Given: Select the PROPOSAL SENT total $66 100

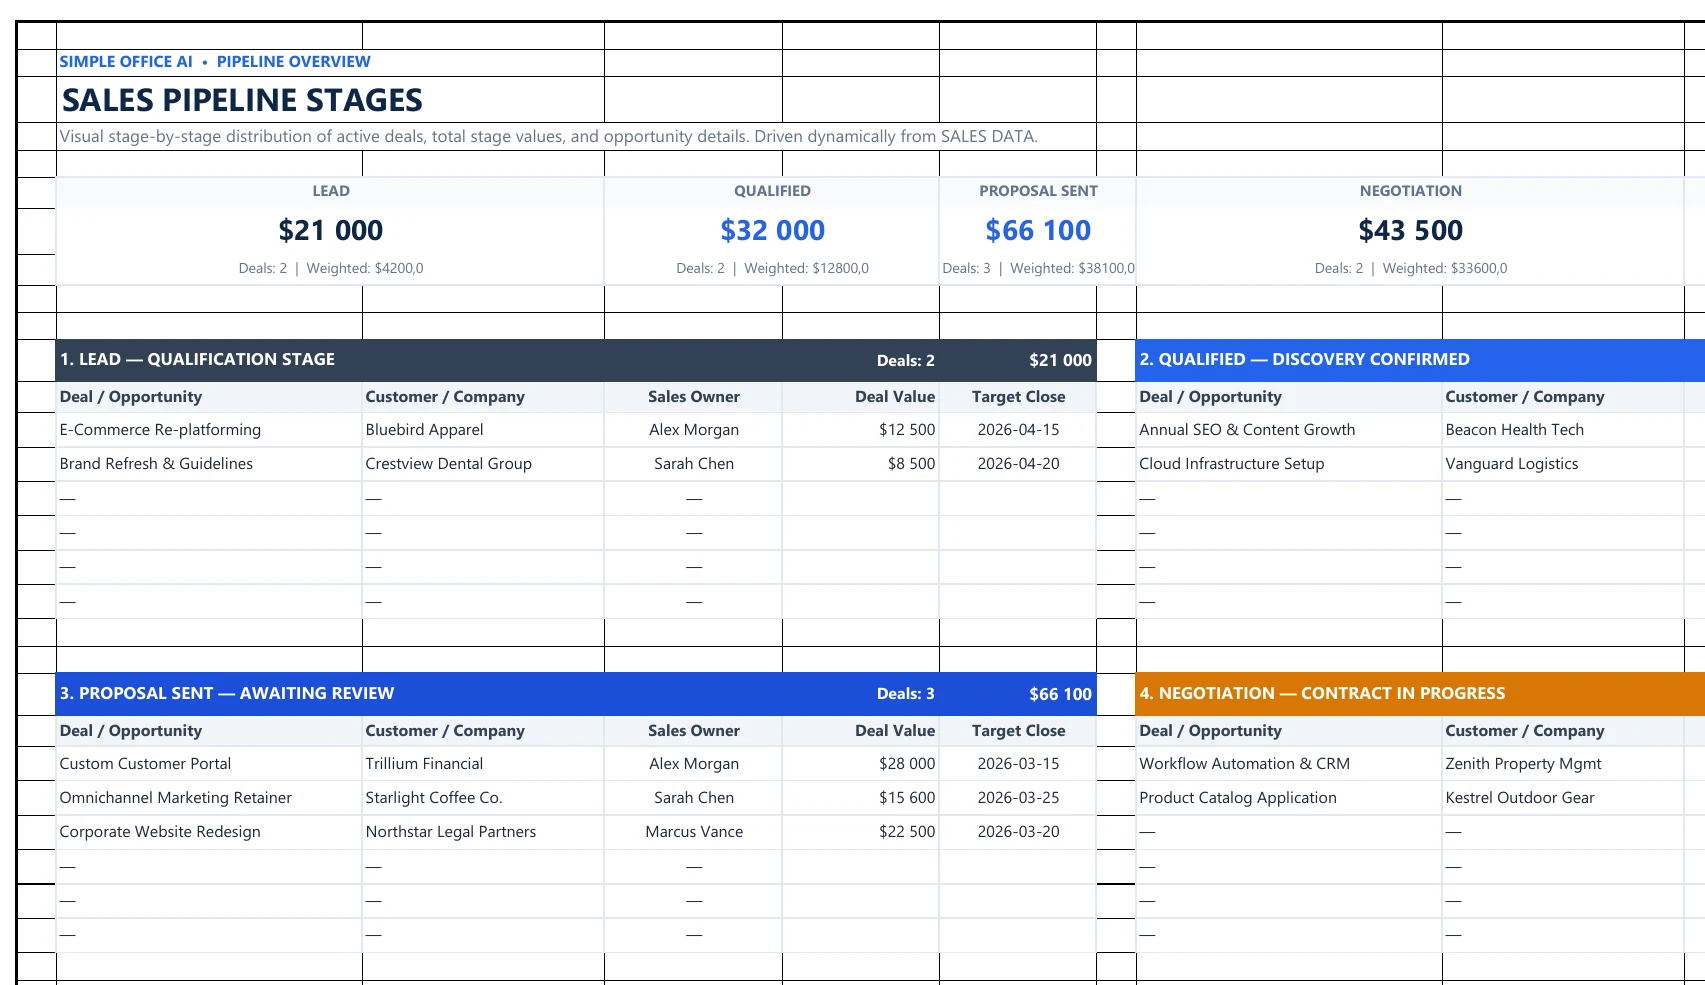Looking at the screenshot, I should pos(1038,231).
